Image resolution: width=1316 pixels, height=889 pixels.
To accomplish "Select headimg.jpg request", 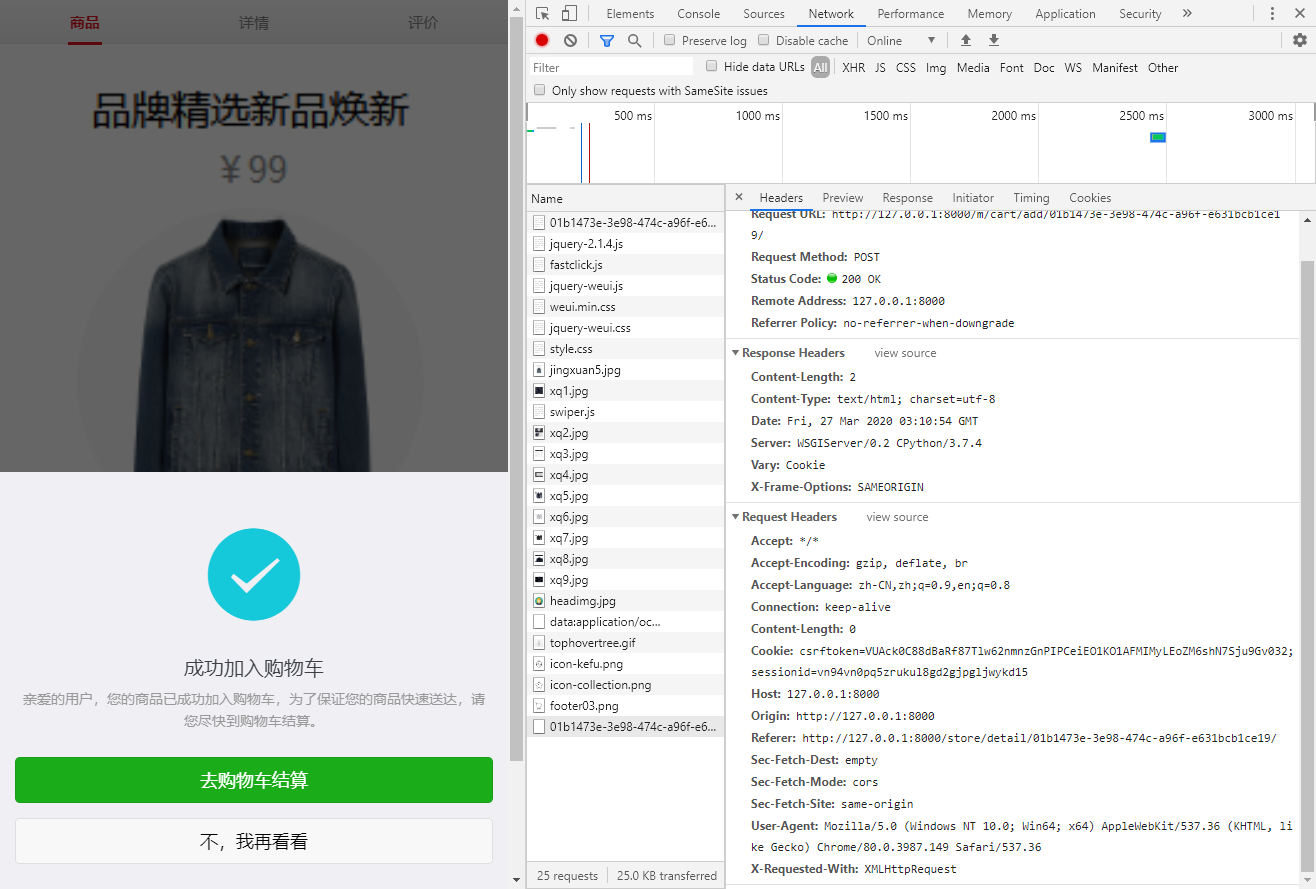I will pyautogui.click(x=625, y=601).
